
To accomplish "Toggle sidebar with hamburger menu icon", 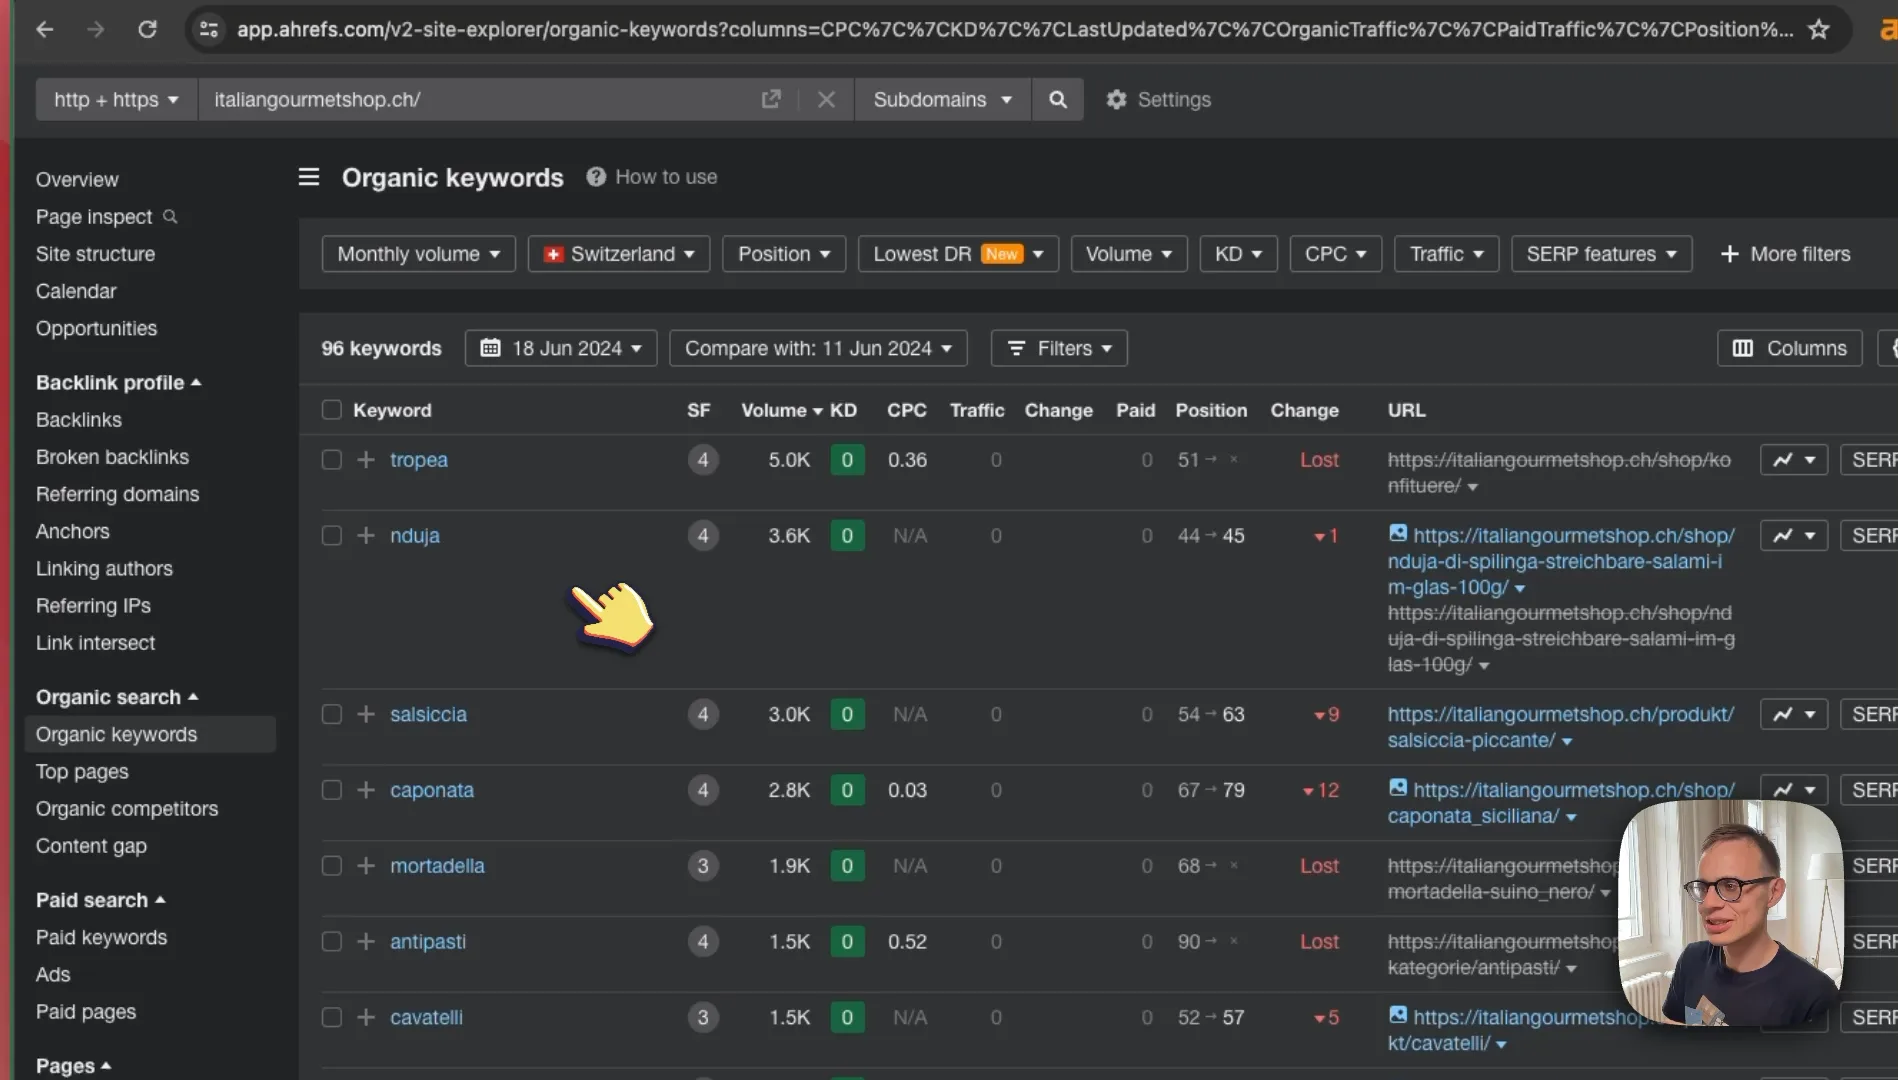I will [x=309, y=177].
